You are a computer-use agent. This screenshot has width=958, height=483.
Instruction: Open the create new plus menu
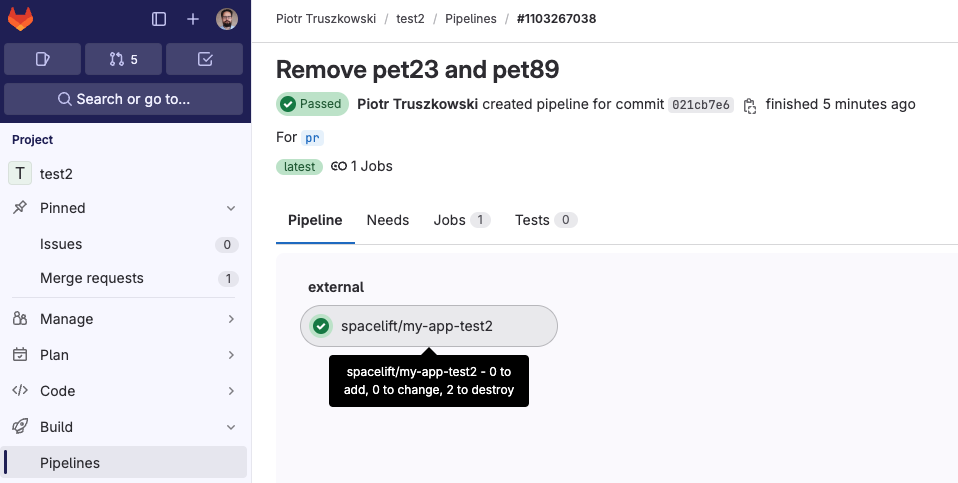click(193, 19)
